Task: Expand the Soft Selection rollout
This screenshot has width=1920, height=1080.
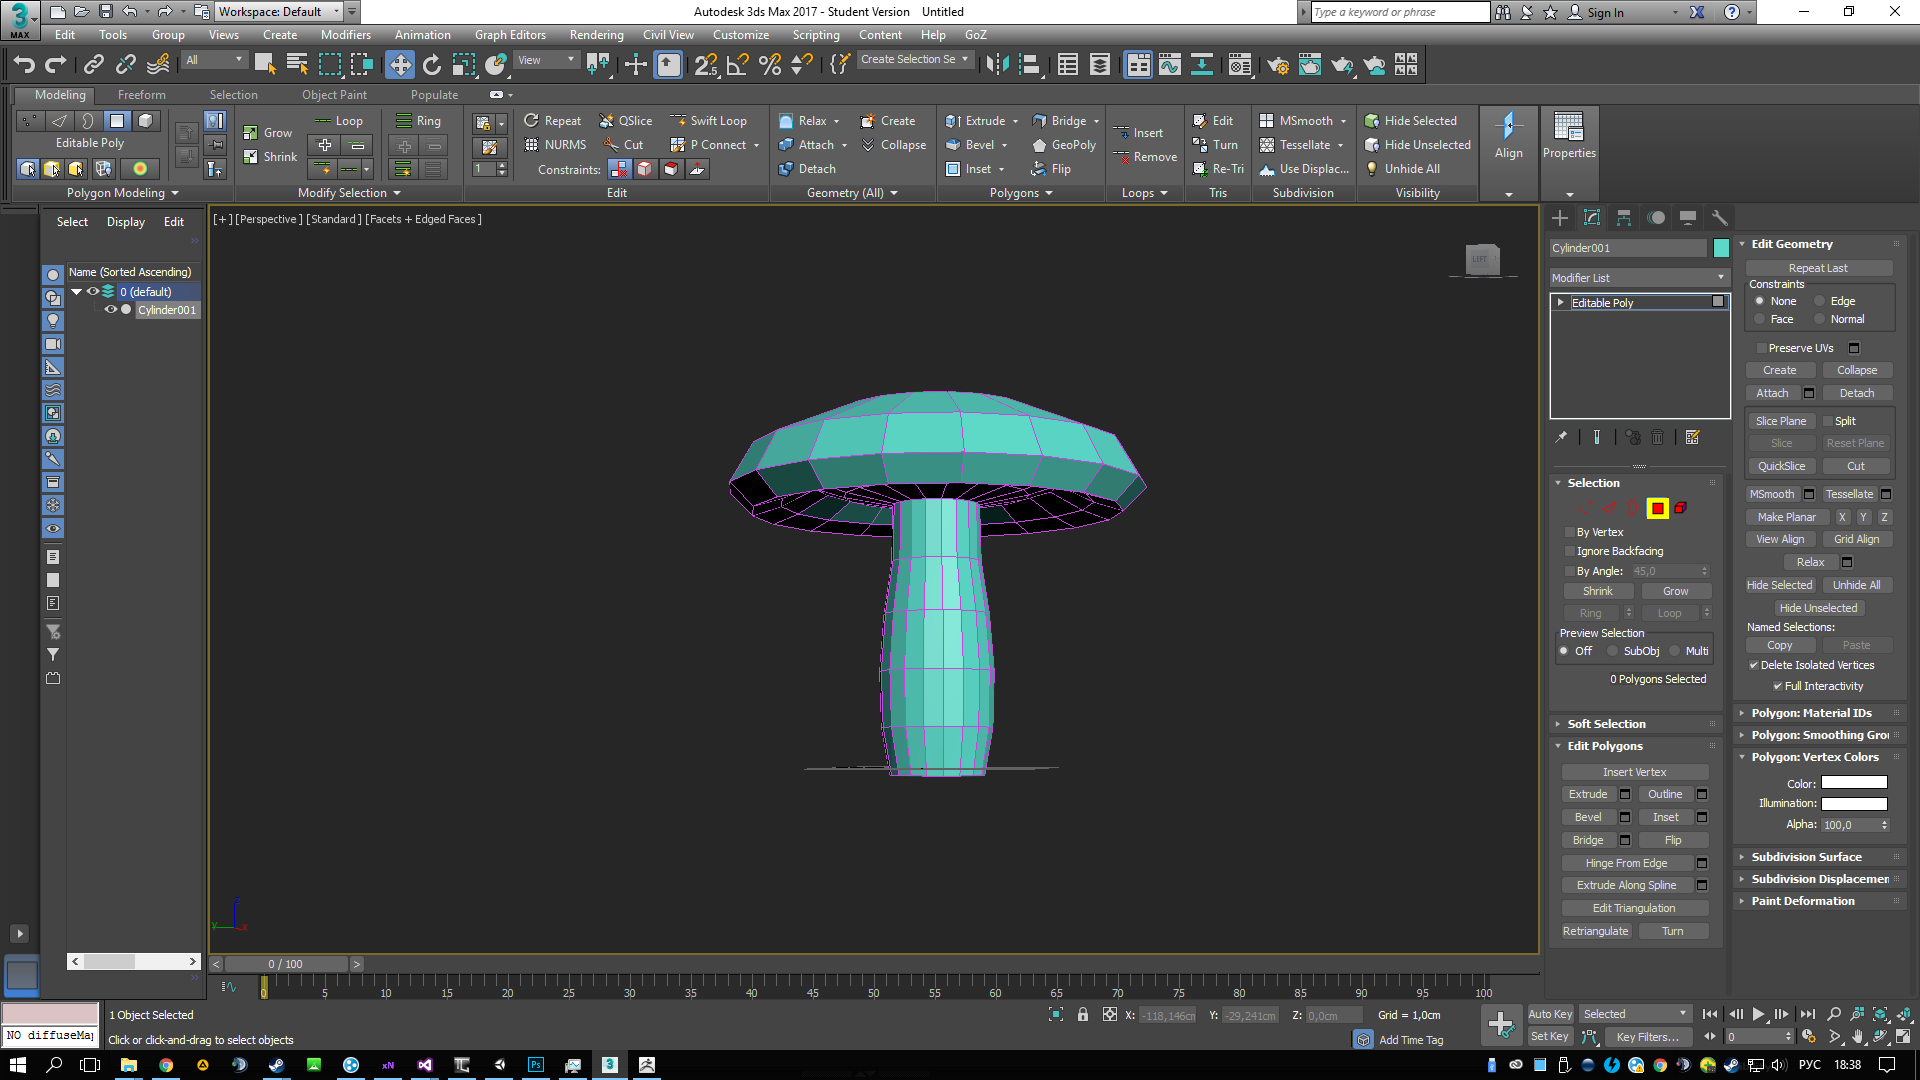Action: pyautogui.click(x=1606, y=724)
